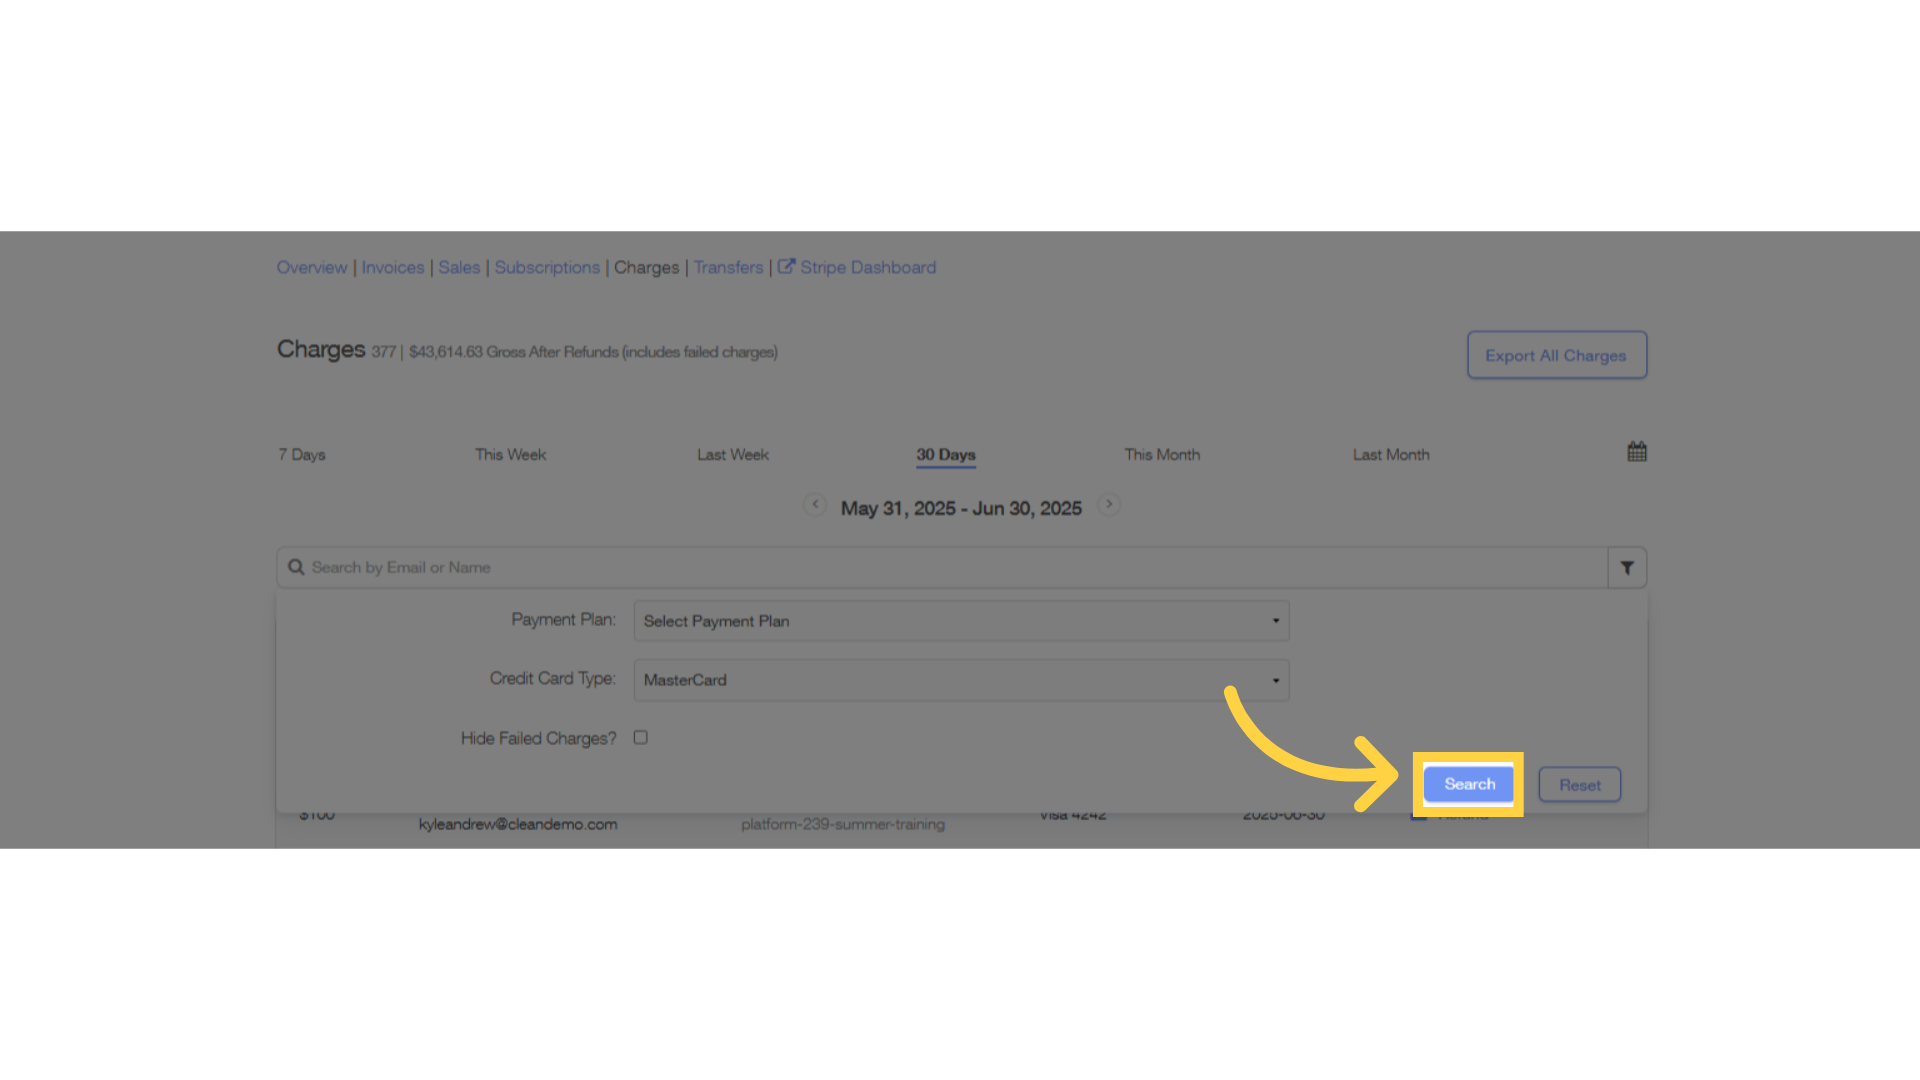This screenshot has height=1080, width=1920.
Task: Open the Stripe Dashboard external link
Action: pyautogui.click(x=857, y=268)
